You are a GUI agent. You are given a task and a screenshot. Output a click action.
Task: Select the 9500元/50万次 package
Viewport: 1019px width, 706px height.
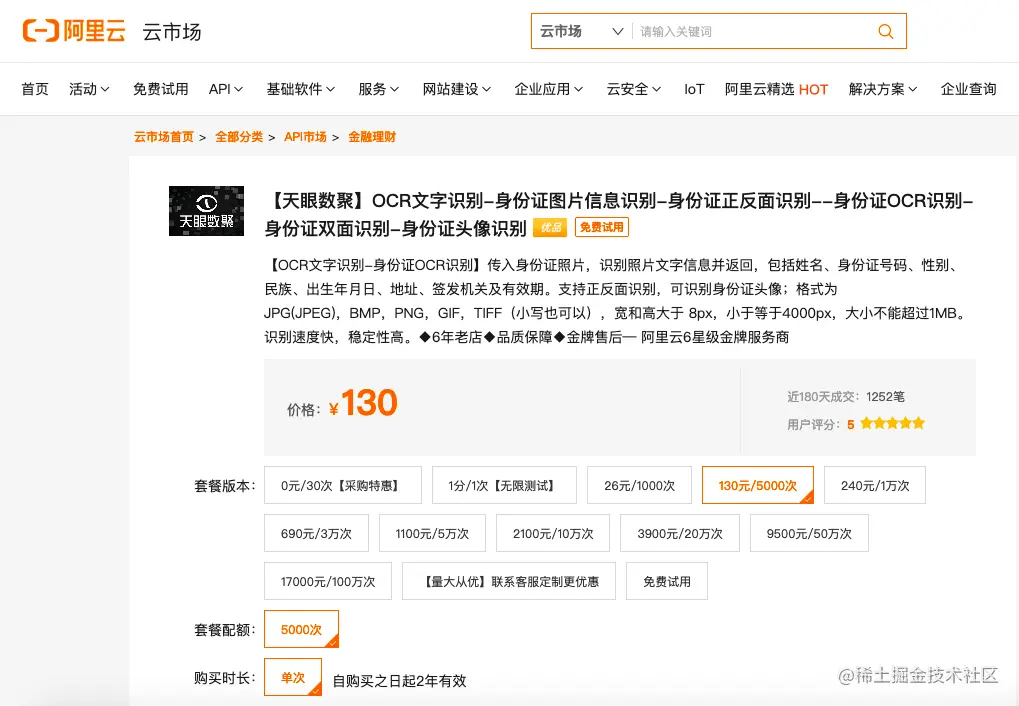point(809,533)
